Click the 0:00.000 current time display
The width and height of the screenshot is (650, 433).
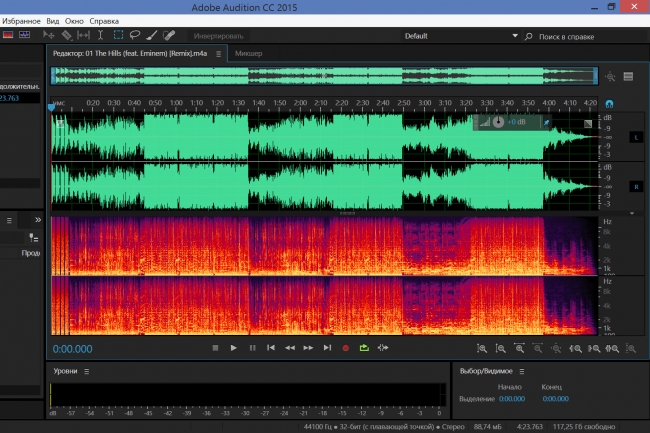pos(73,349)
